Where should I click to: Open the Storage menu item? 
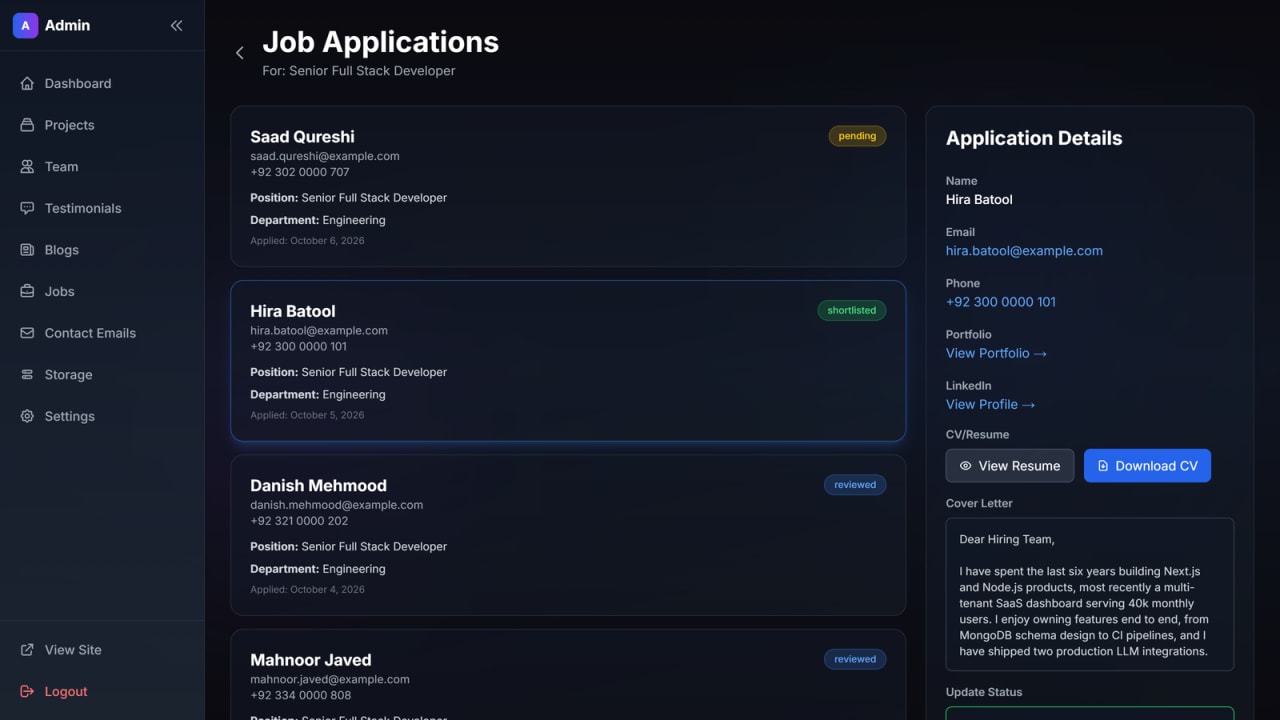(x=102, y=375)
